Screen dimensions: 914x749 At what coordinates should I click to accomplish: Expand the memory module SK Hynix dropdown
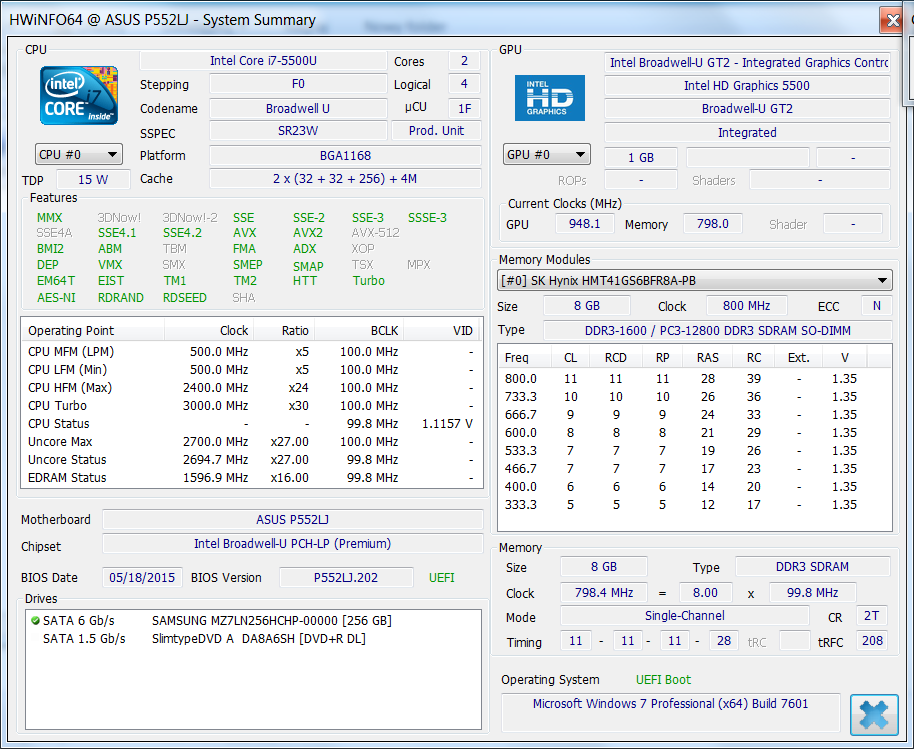coord(694,281)
